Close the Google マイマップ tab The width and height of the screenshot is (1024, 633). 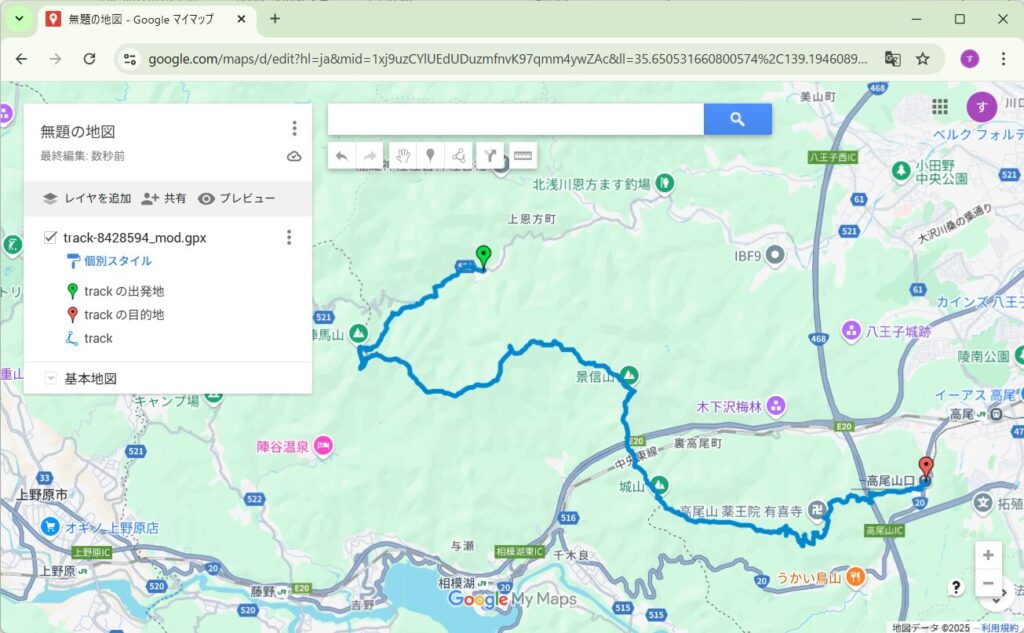pyautogui.click(x=241, y=19)
